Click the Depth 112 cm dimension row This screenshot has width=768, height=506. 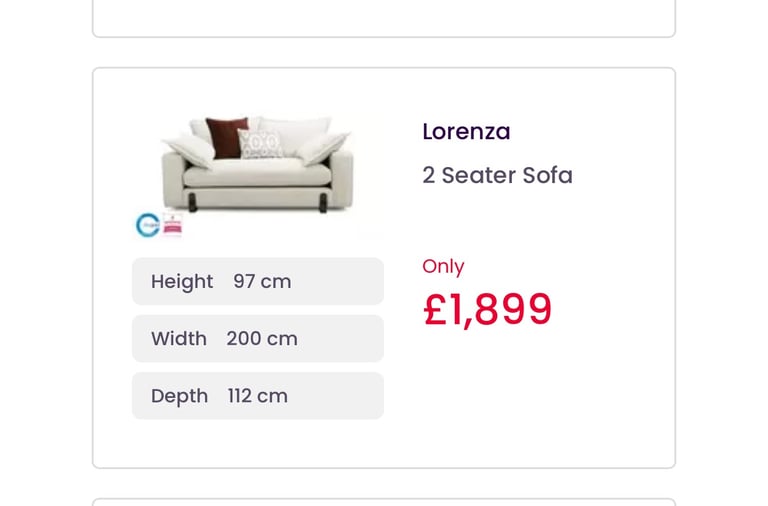coord(258,396)
